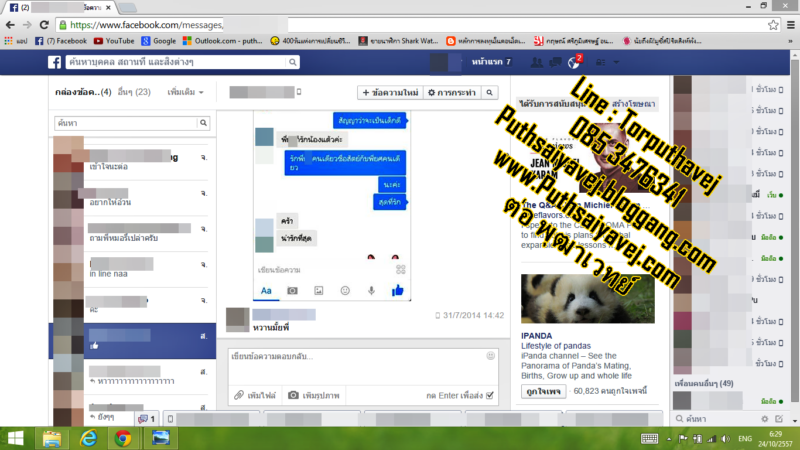Viewport: 800px width, 450px height.
Task: Open the emoji smiley picker in chat popup
Action: pyautogui.click(x=345, y=291)
